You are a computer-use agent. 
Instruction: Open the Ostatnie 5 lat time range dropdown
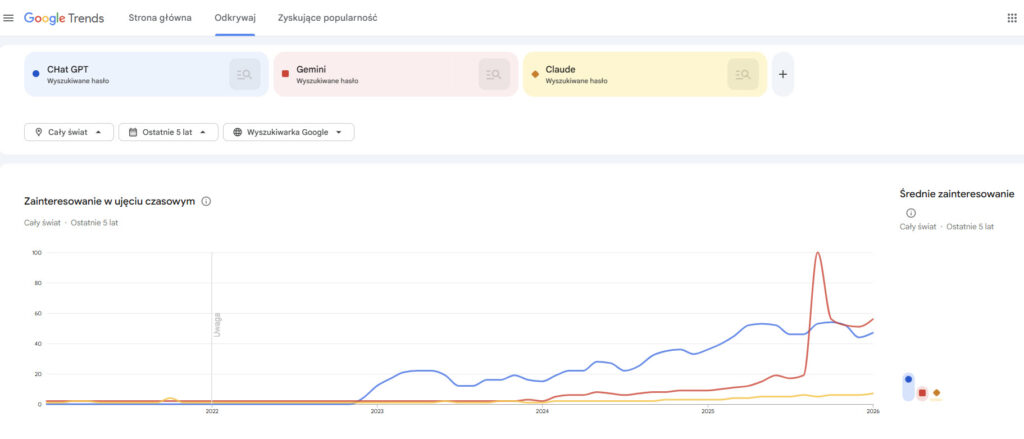point(168,132)
